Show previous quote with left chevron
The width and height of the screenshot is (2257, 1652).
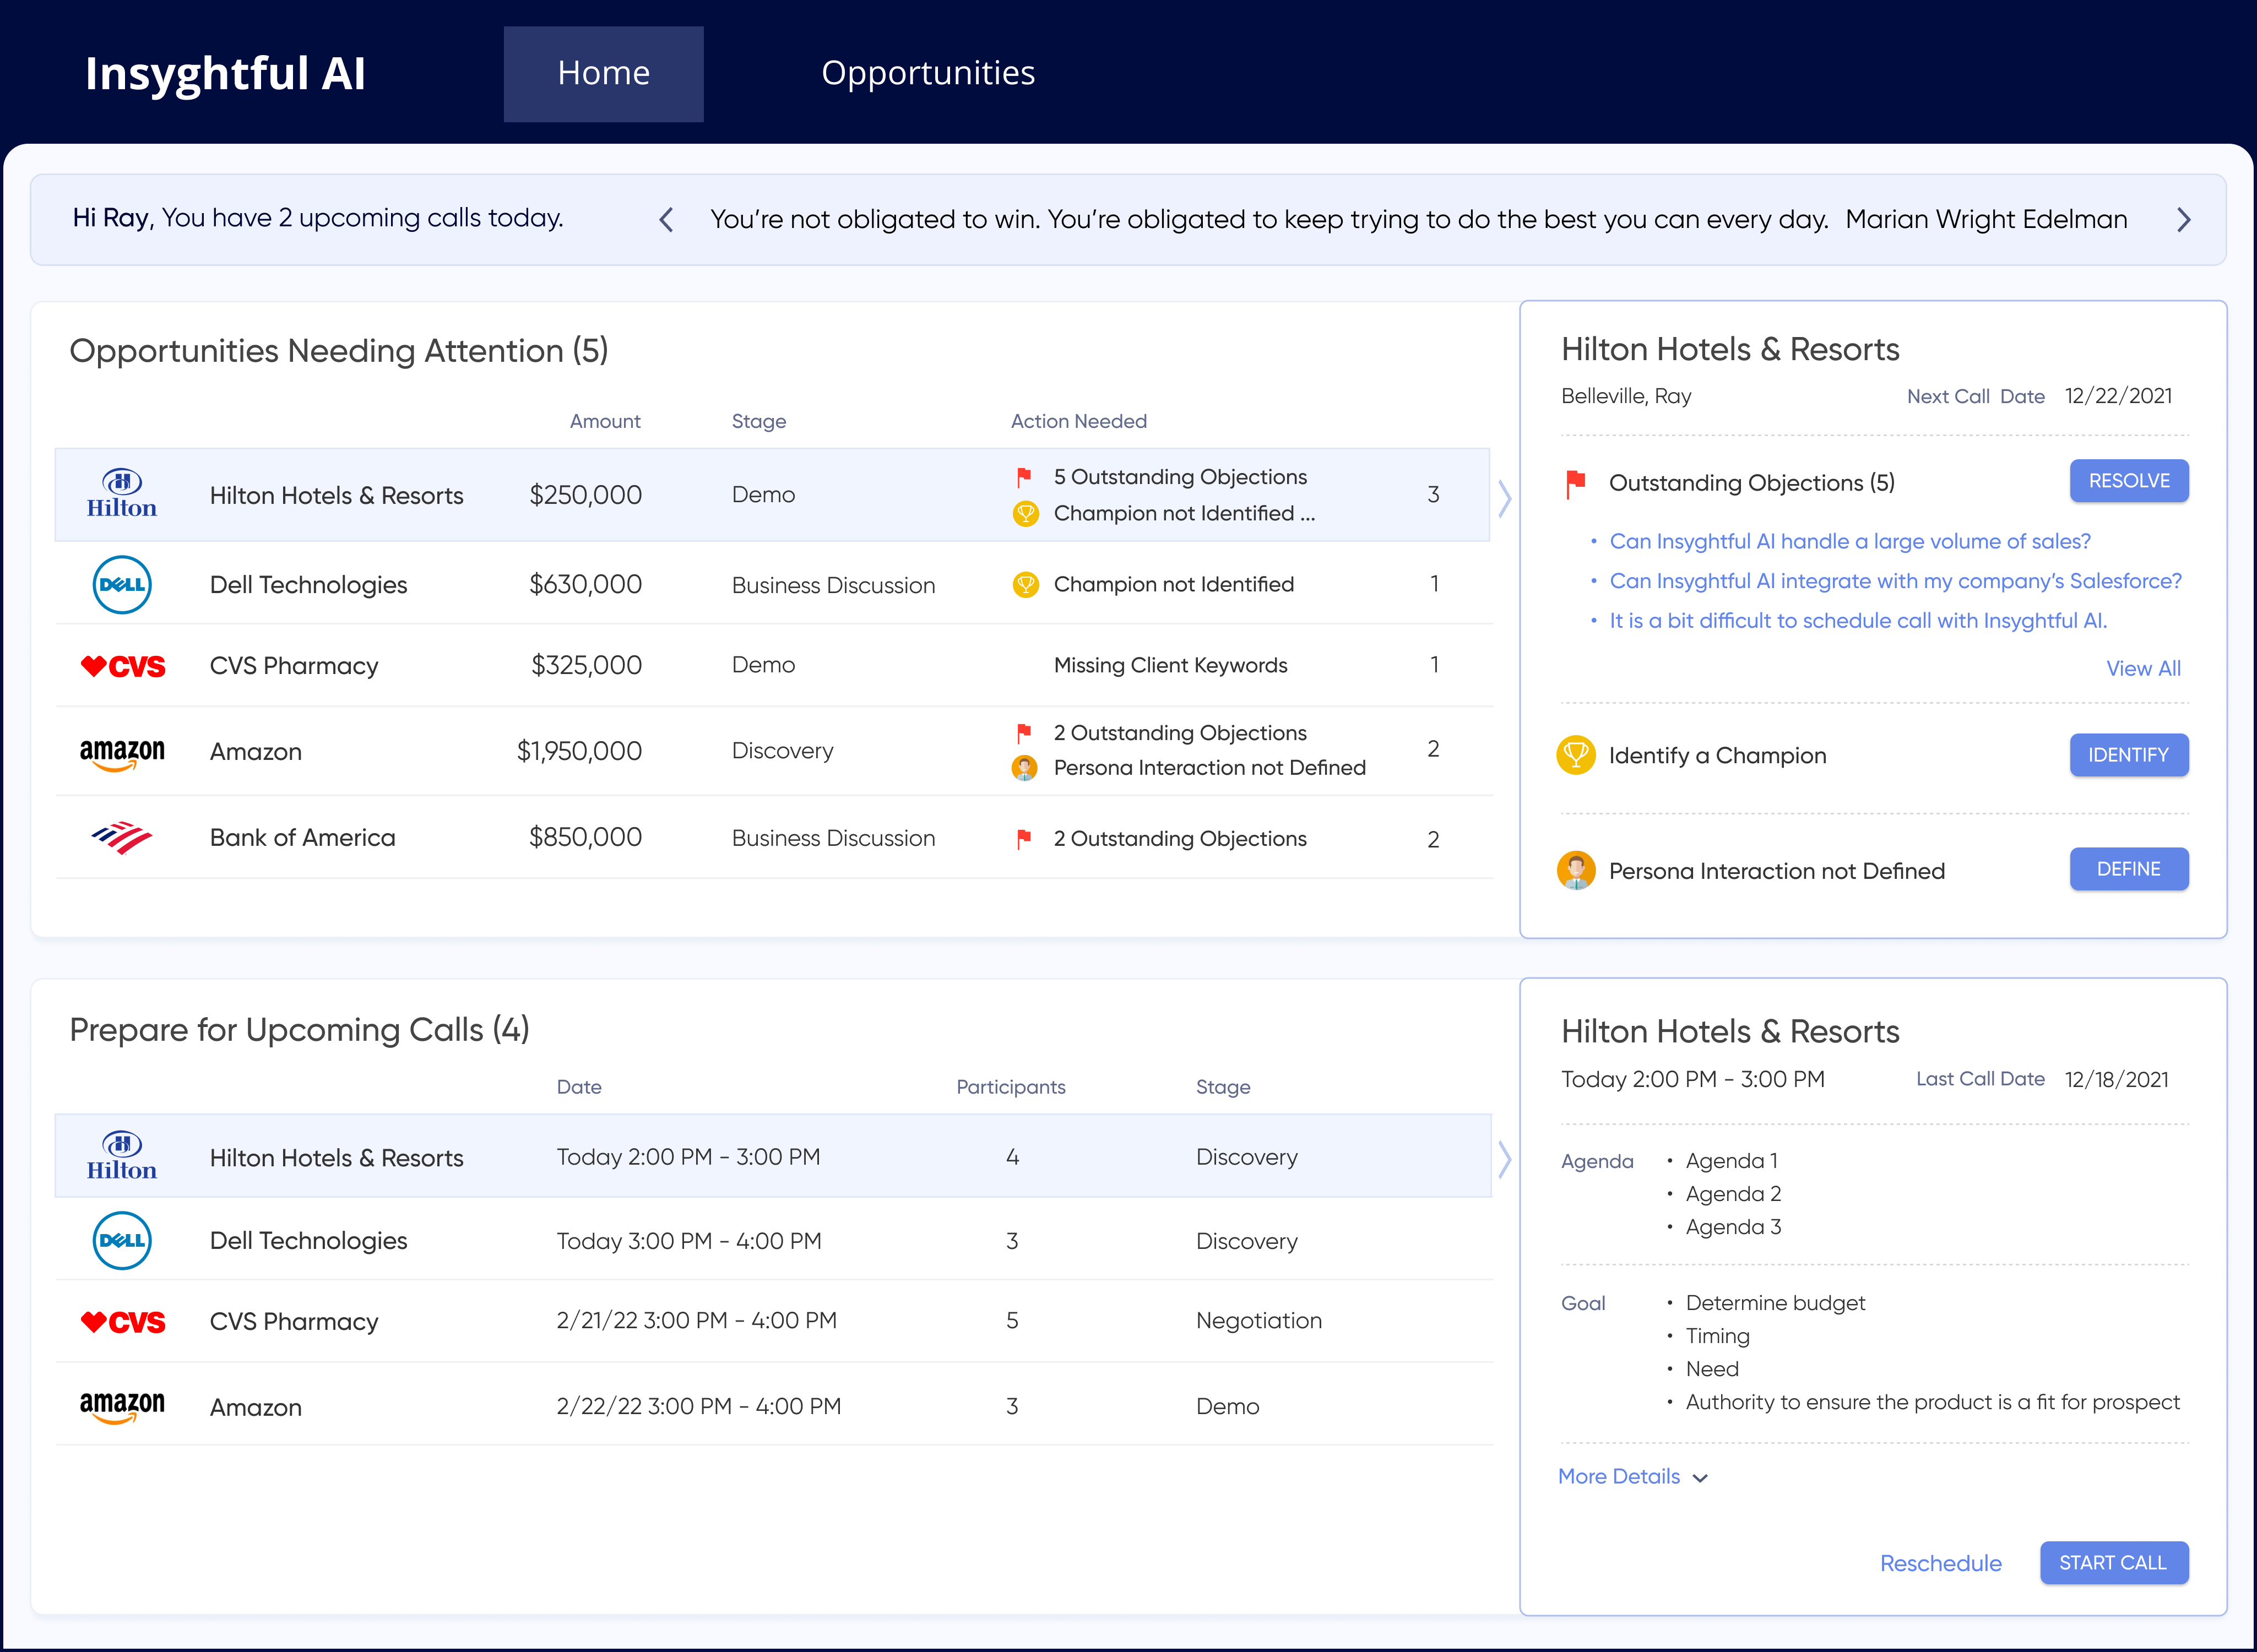coord(666,219)
